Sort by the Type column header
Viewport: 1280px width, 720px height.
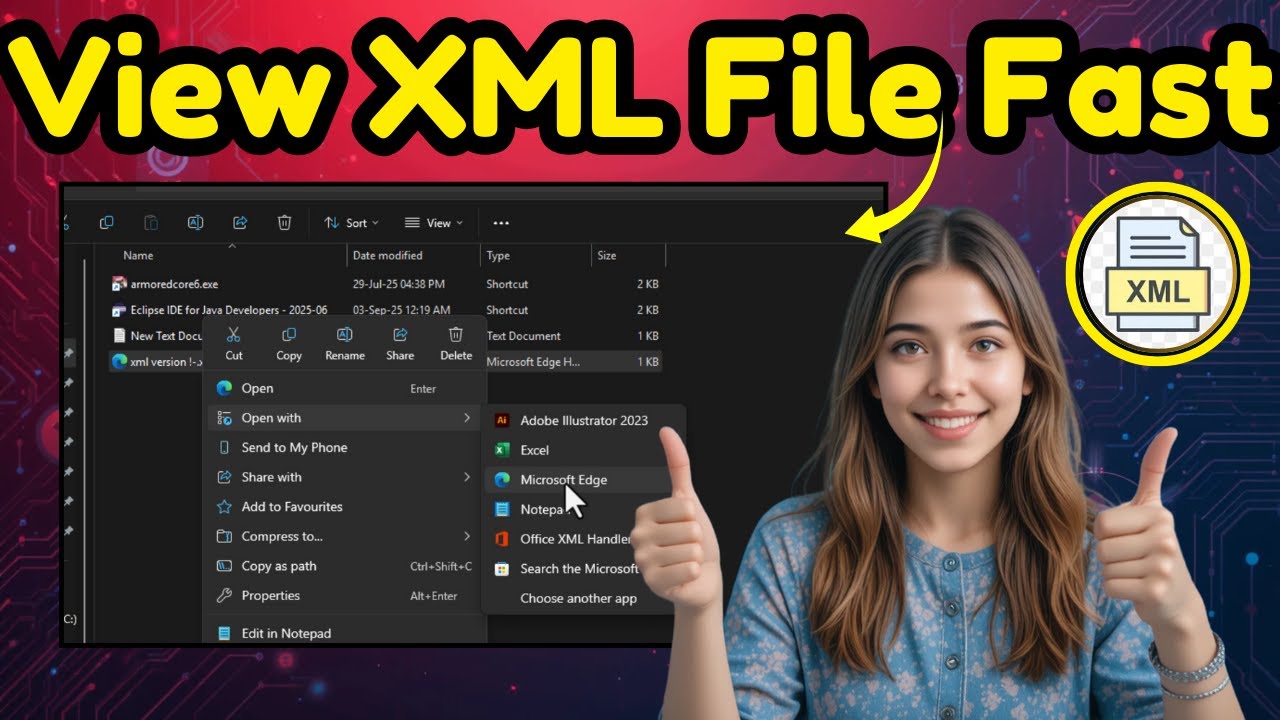(x=498, y=256)
